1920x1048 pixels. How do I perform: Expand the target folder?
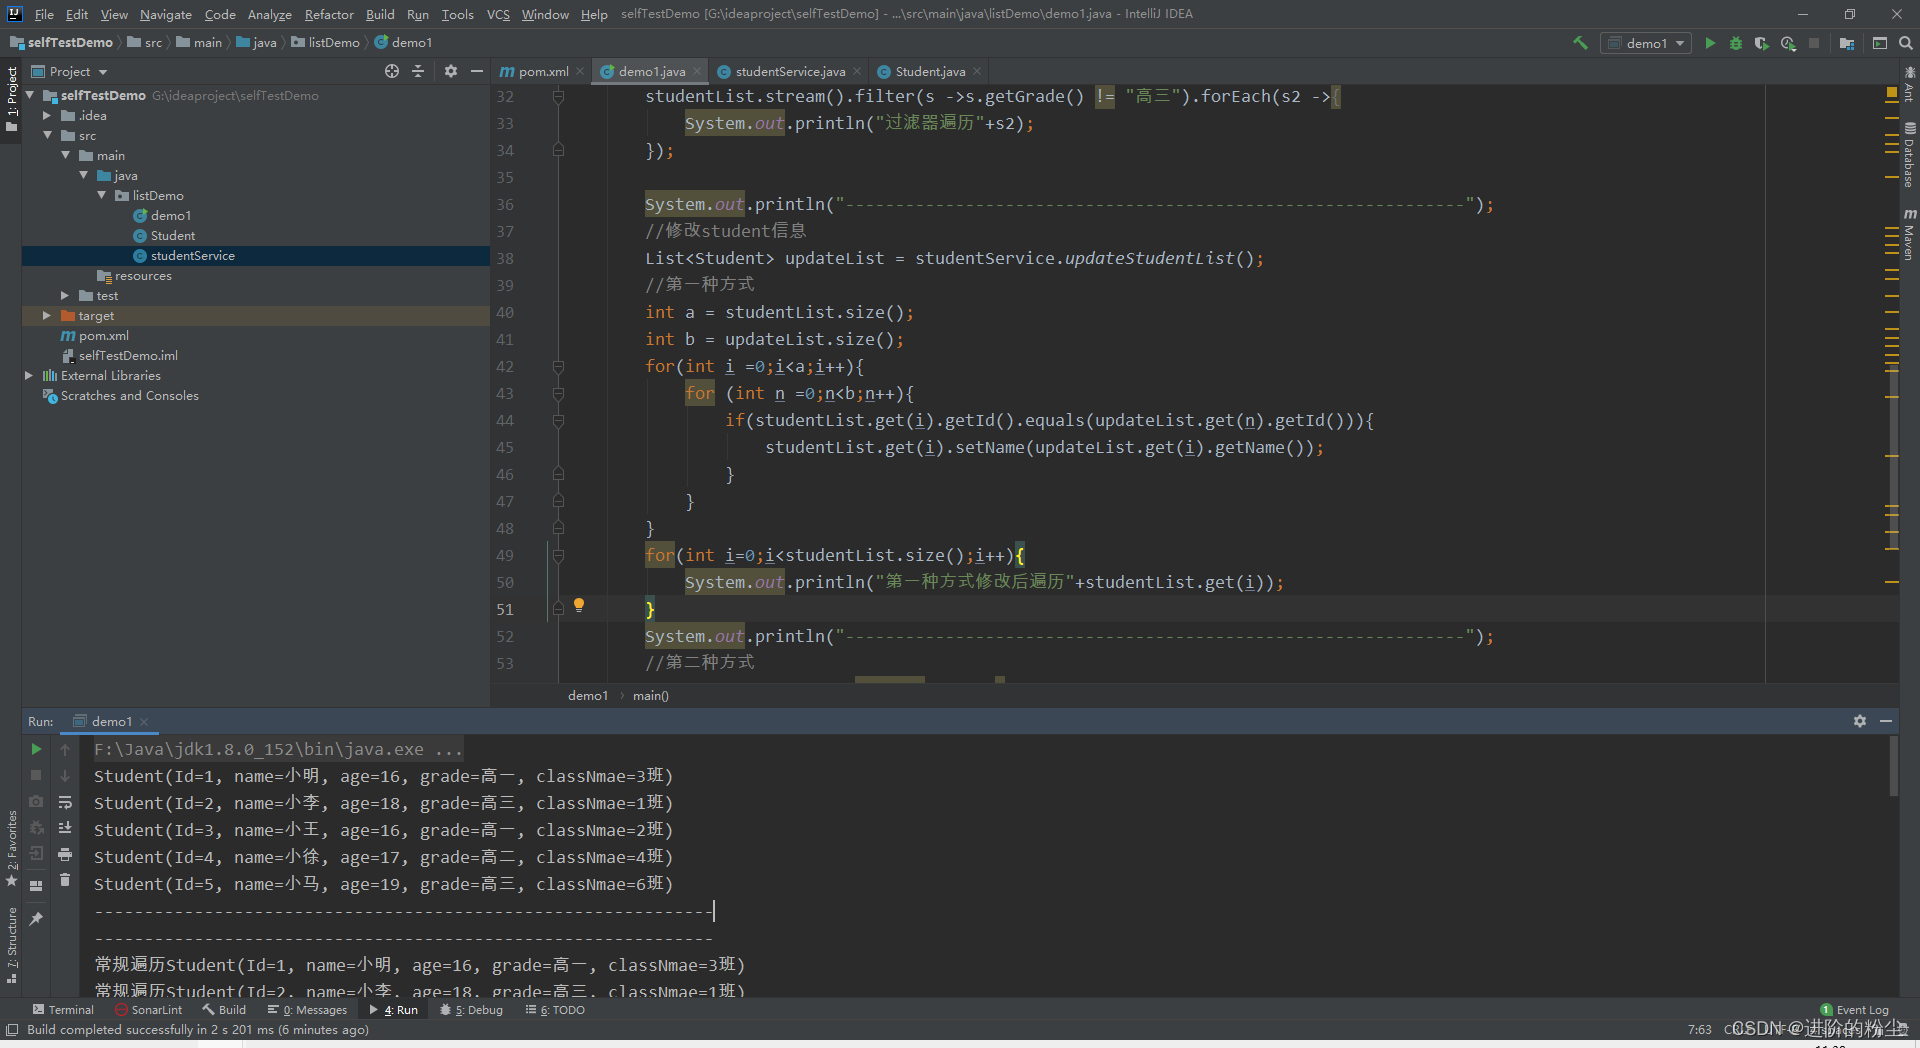47,315
